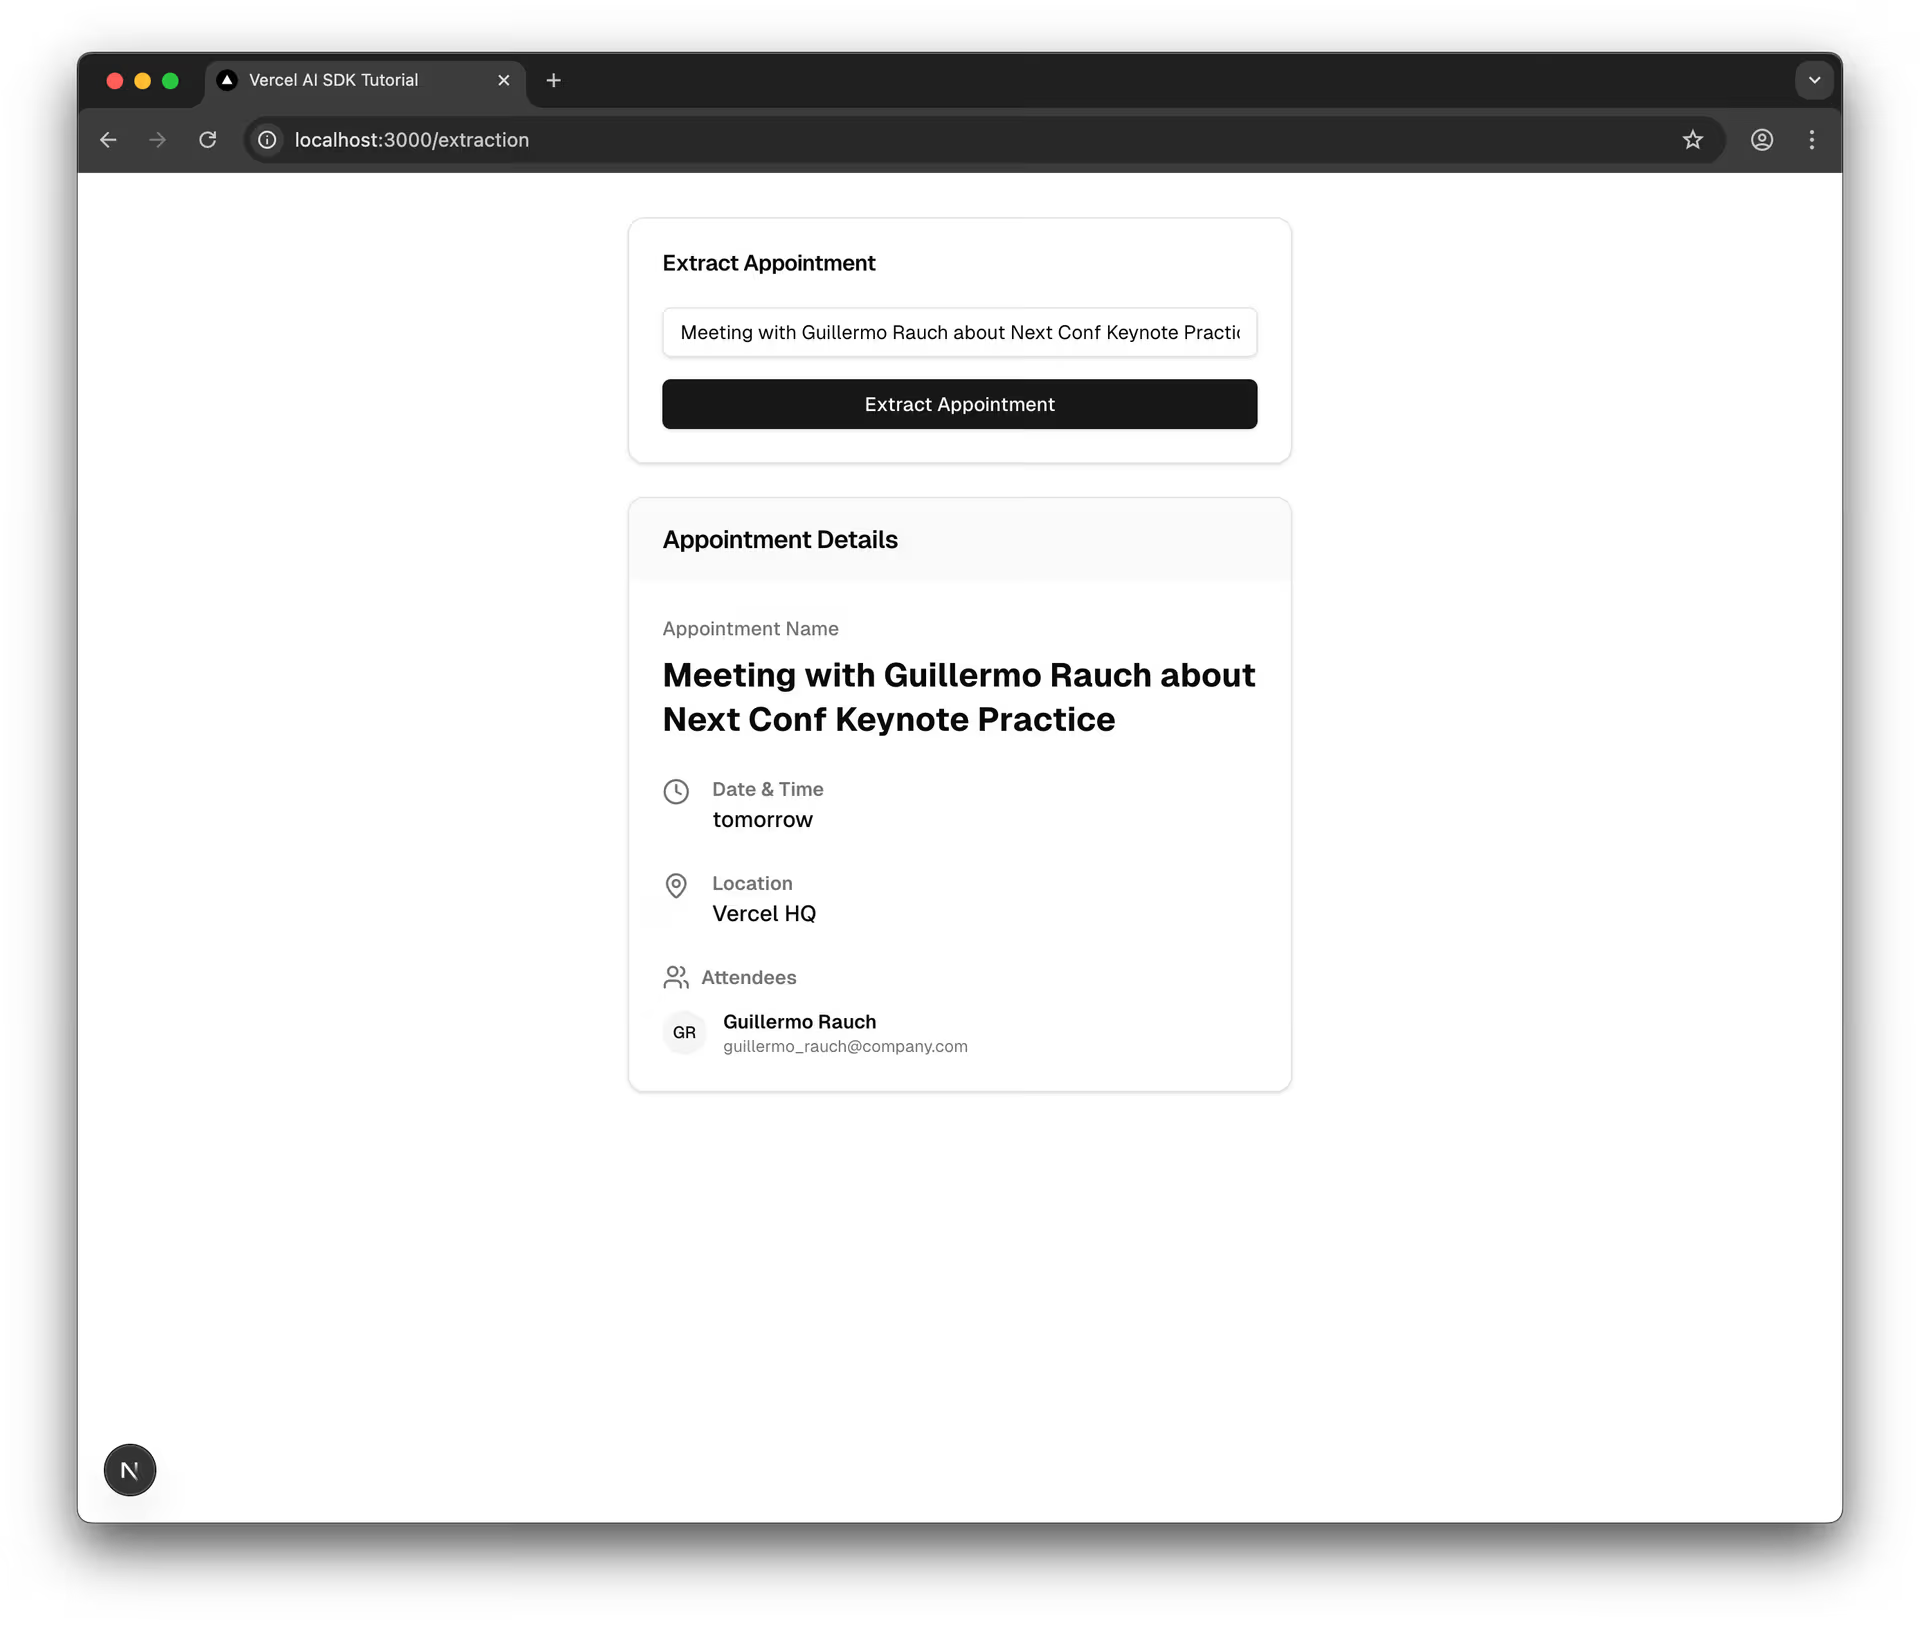The height and width of the screenshot is (1625, 1920).
Task: Expand the tab search dropdown chevron
Action: point(1814,80)
